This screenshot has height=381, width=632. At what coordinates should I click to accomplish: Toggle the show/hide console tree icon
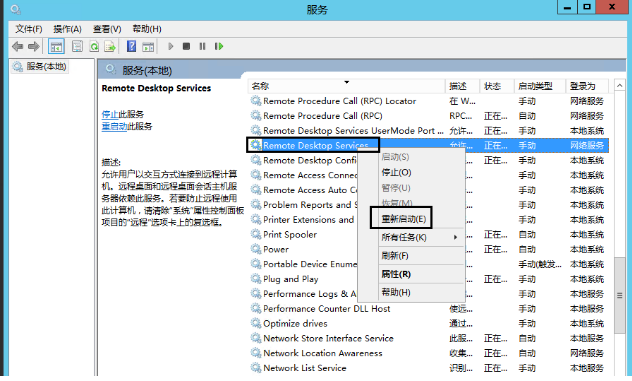56,47
